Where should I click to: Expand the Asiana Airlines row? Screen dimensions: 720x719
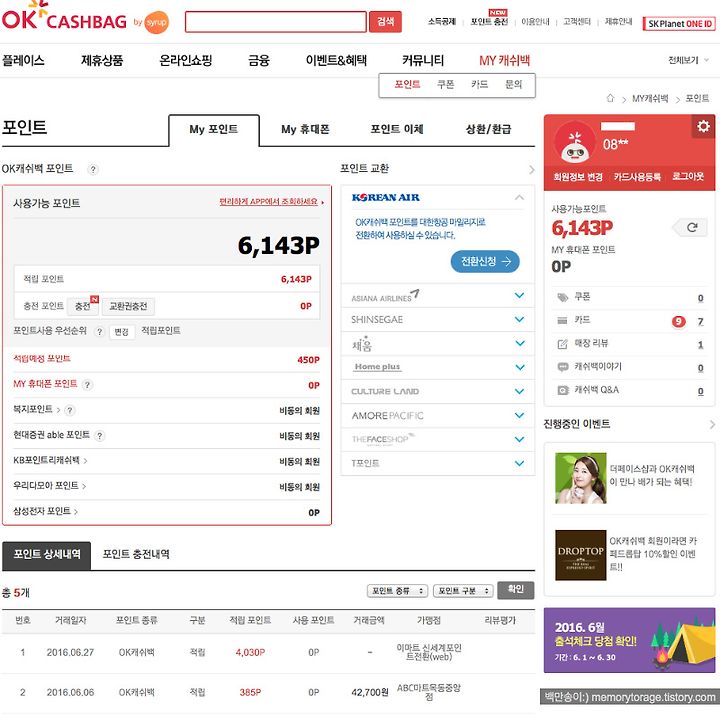[519, 295]
